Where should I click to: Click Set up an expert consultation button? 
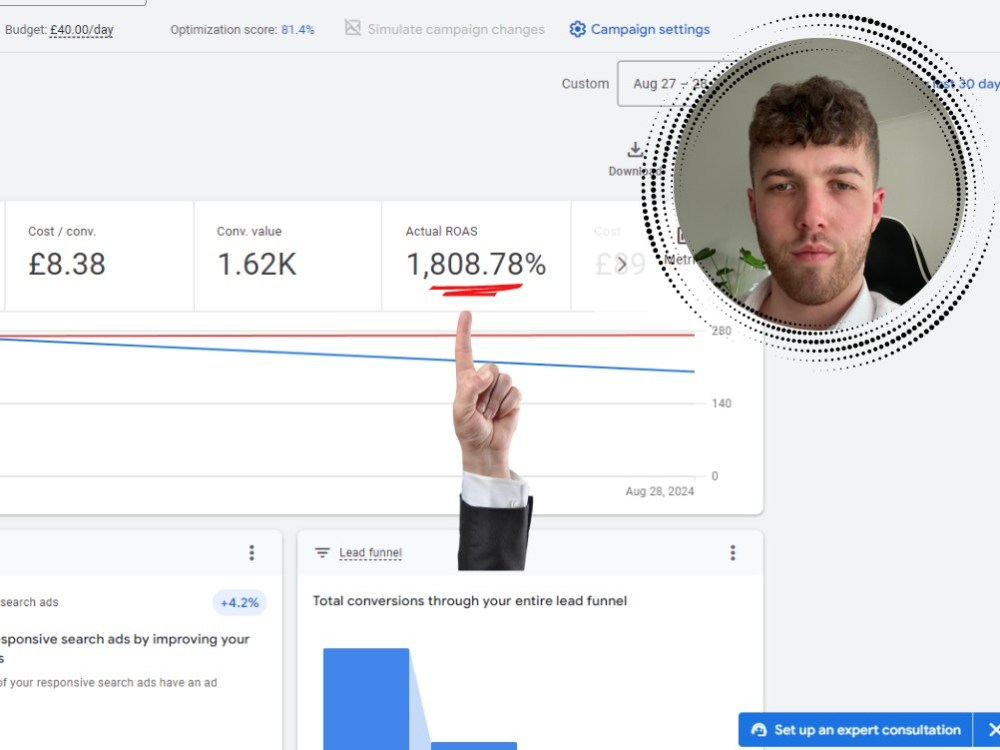pos(856,730)
